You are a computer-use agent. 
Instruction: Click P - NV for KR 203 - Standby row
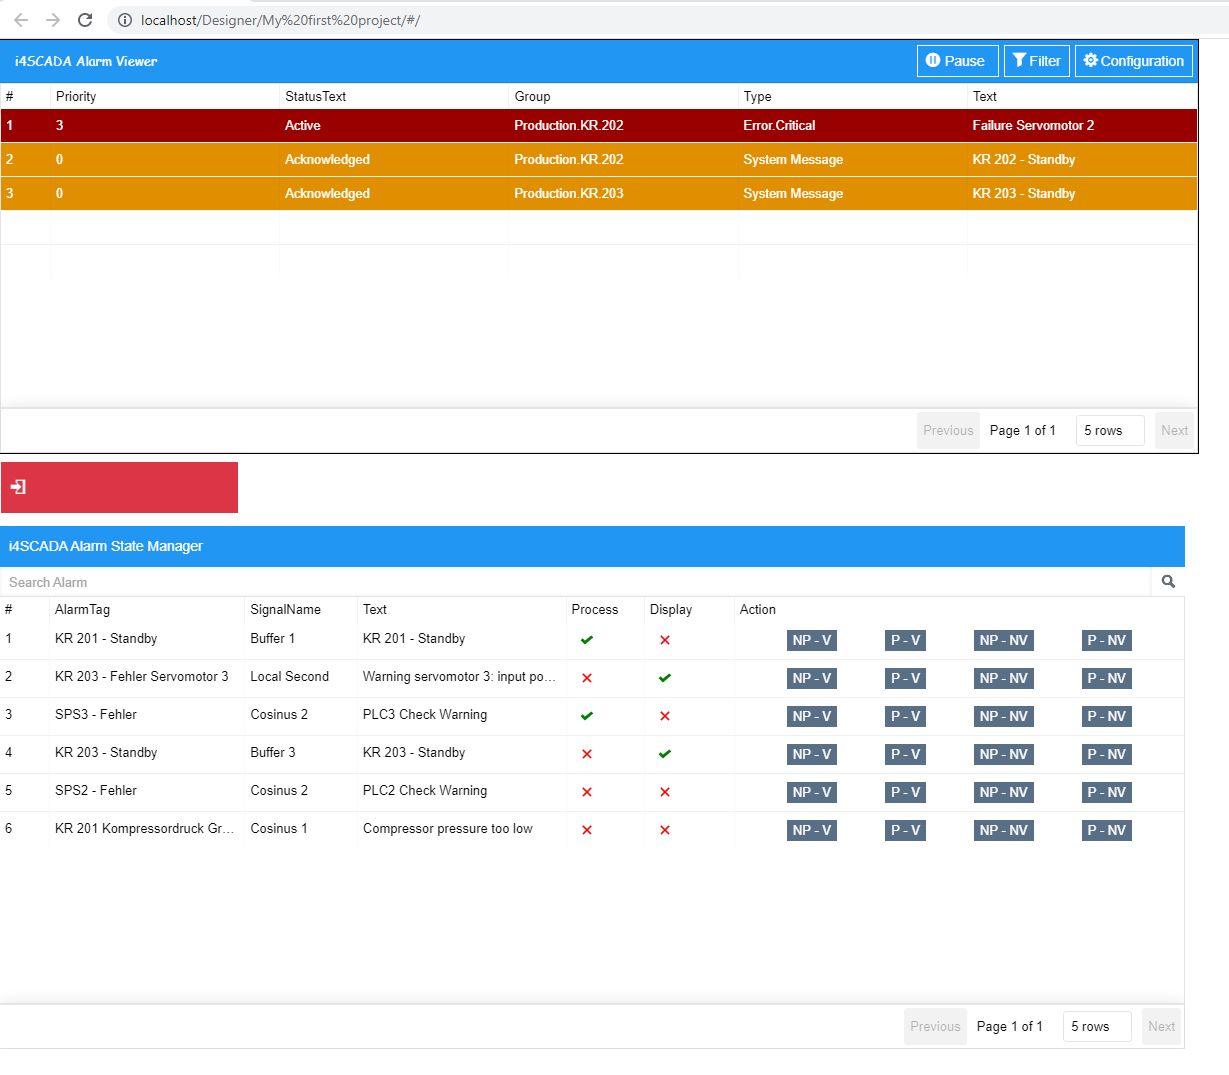pyautogui.click(x=1107, y=754)
